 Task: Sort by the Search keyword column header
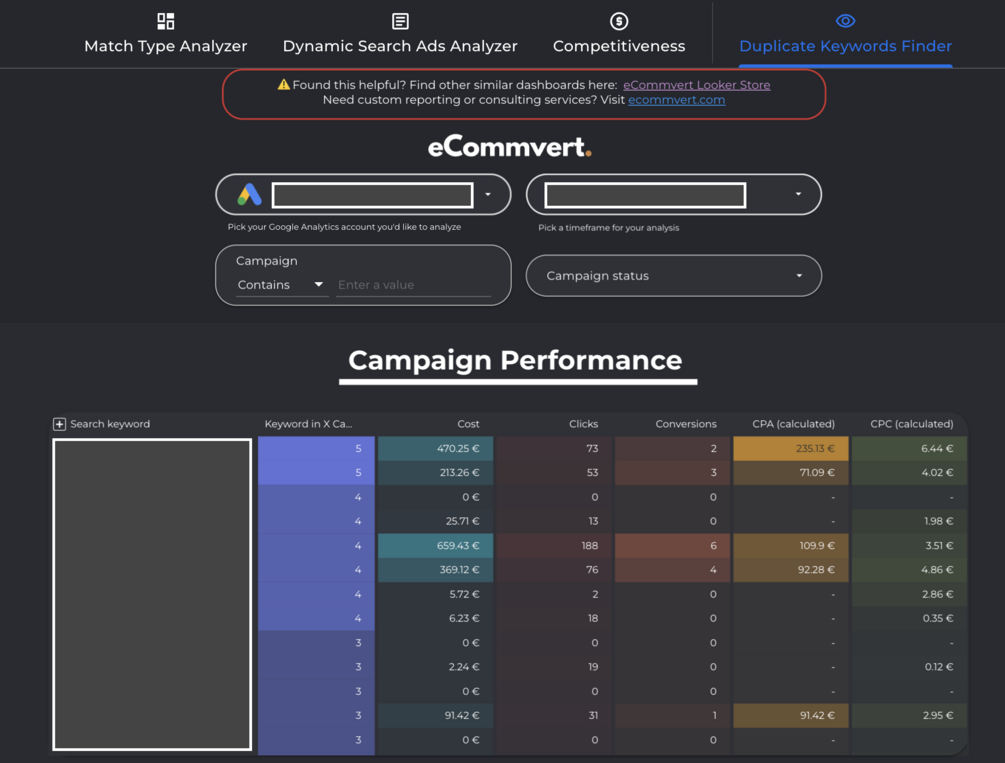pyautogui.click(x=110, y=424)
